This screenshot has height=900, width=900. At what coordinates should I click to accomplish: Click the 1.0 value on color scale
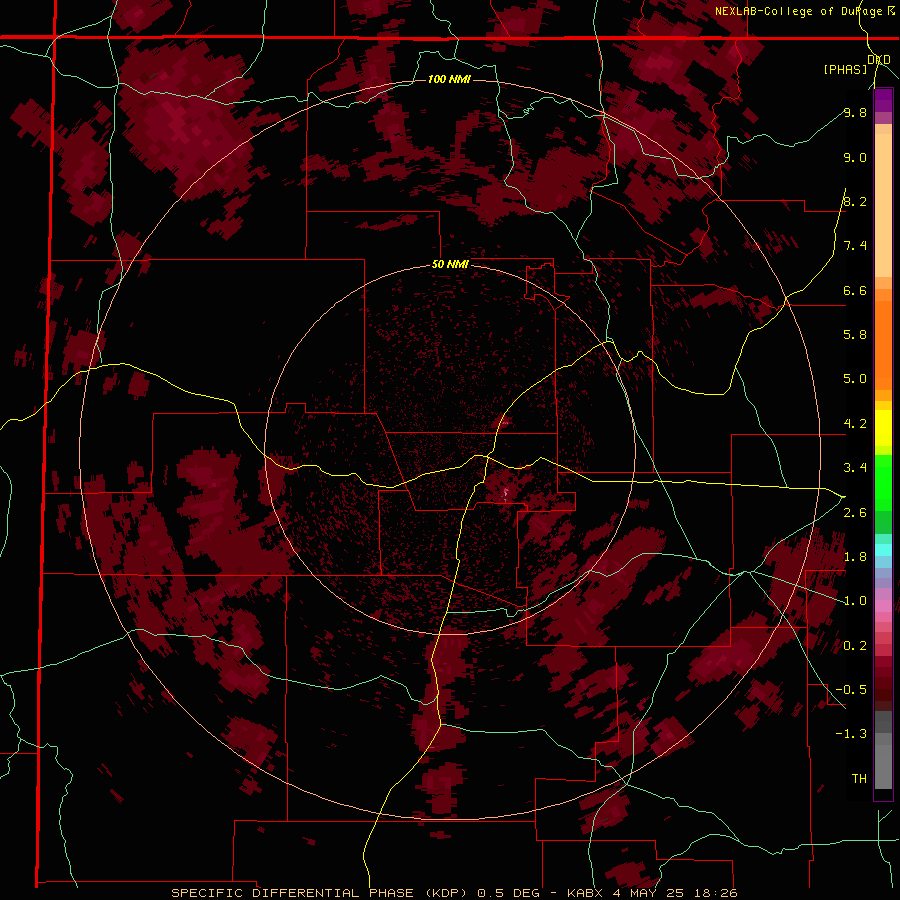click(x=855, y=601)
